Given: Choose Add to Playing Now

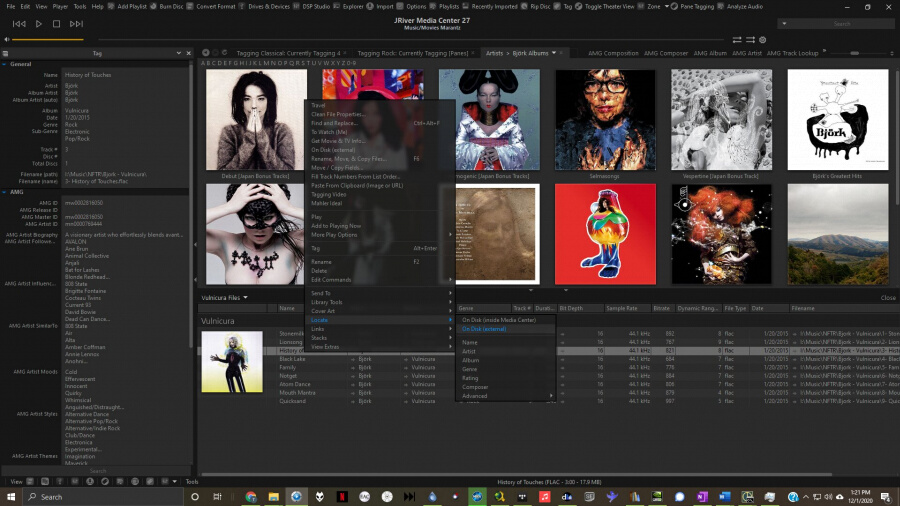Looking at the screenshot, I should tap(336, 225).
